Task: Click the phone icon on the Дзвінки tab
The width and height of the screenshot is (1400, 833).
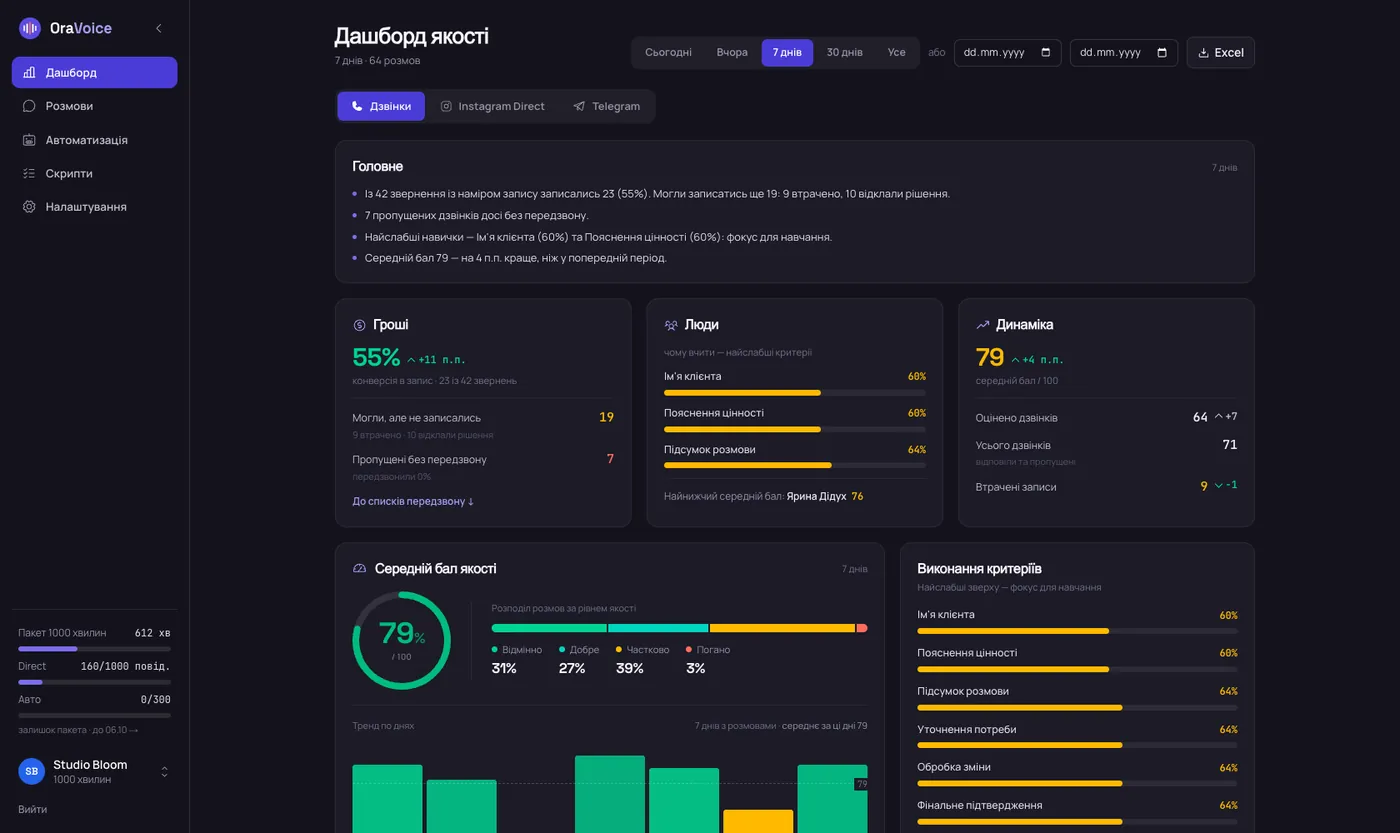Action: point(357,106)
